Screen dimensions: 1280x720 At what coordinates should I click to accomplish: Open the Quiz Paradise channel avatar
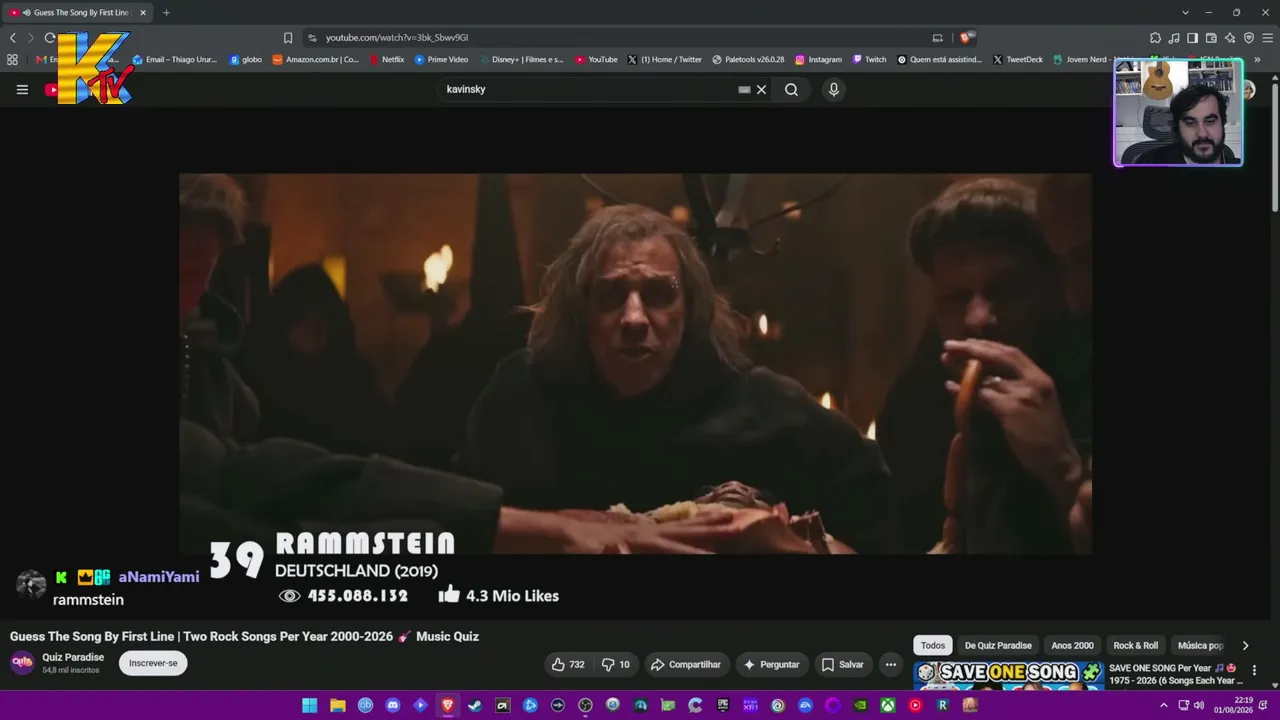[x=22, y=663]
